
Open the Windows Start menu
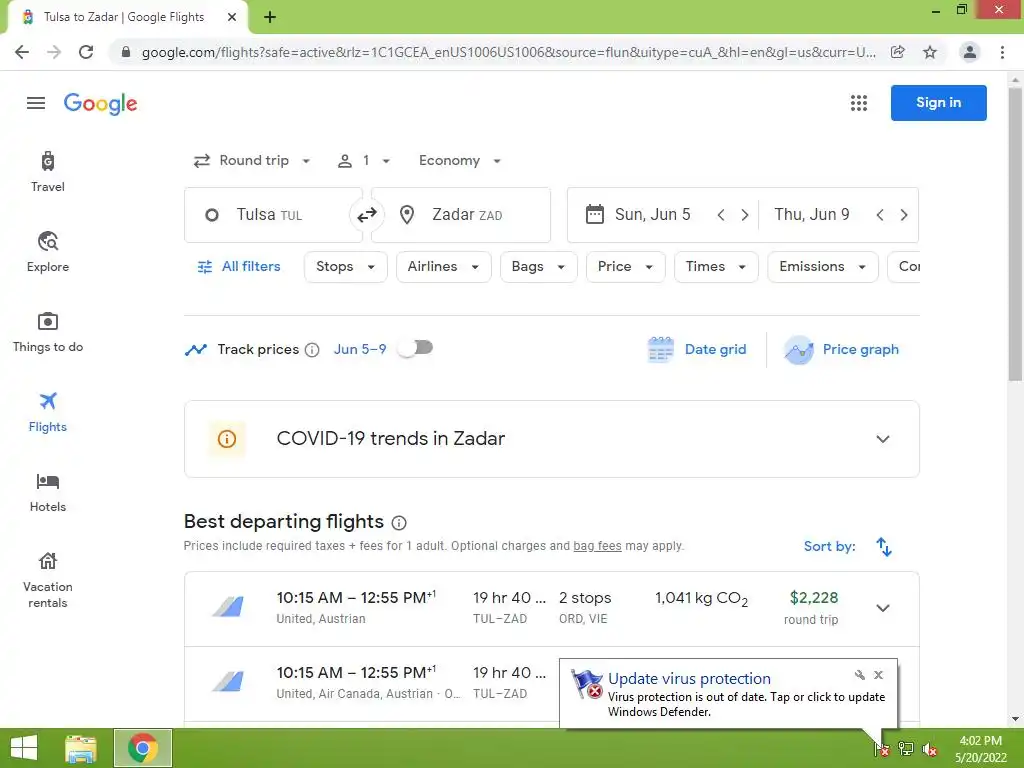point(24,748)
